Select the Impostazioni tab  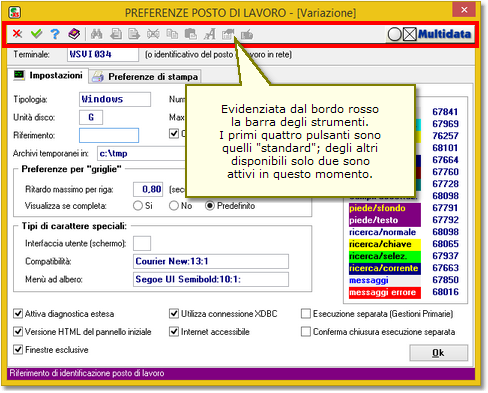(48, 75)
